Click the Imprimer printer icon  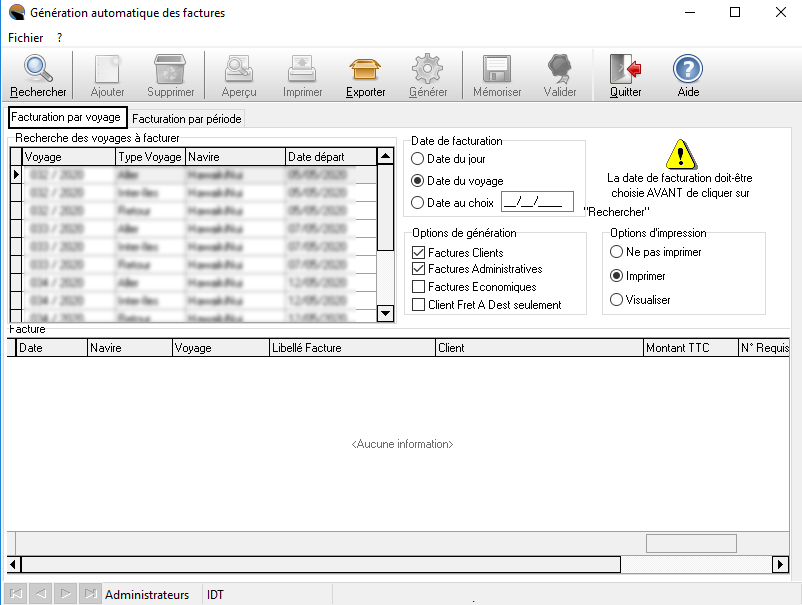click(x=302, y=69)
